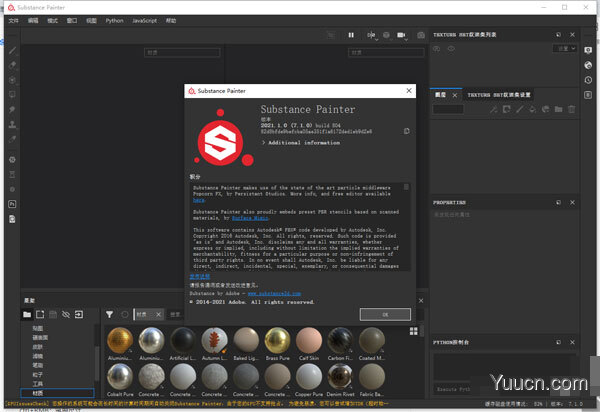This screenshot has height=412, width=600.
Task: Add a paint layer with the brush icon
Action: pyautogui.click(x=520, y=109)
